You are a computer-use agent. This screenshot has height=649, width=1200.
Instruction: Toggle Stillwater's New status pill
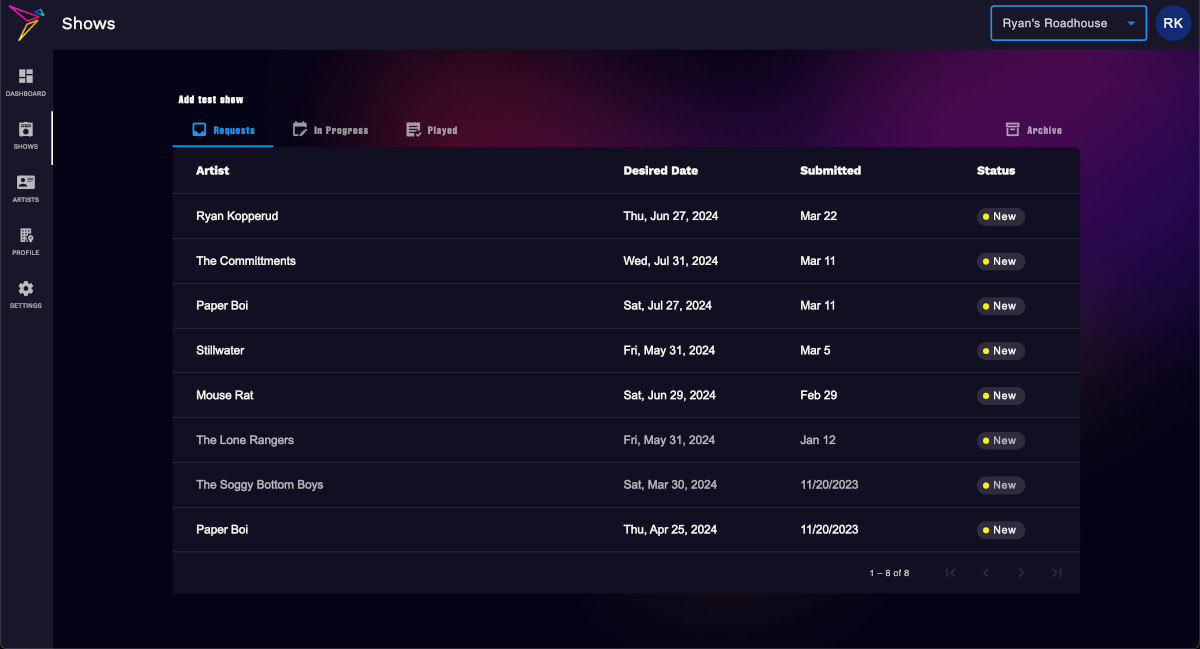1000,350
